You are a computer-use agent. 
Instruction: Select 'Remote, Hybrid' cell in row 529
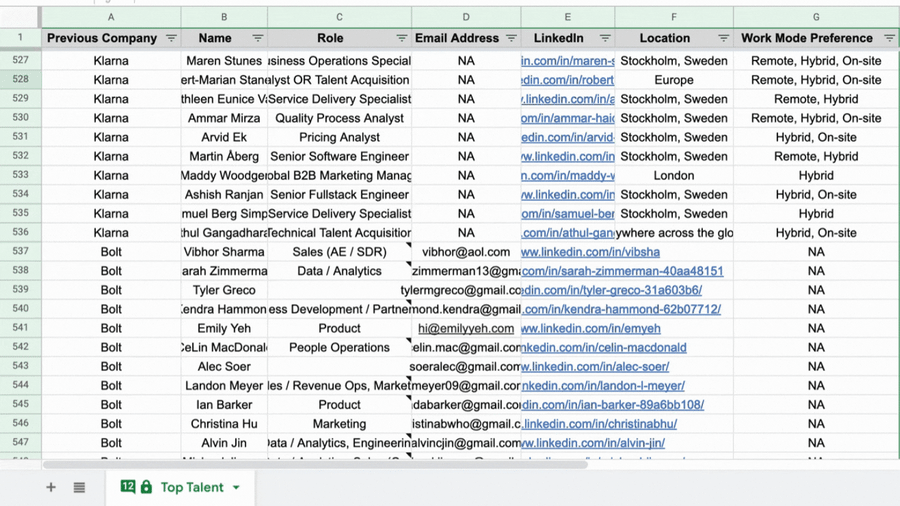(816, 99)
